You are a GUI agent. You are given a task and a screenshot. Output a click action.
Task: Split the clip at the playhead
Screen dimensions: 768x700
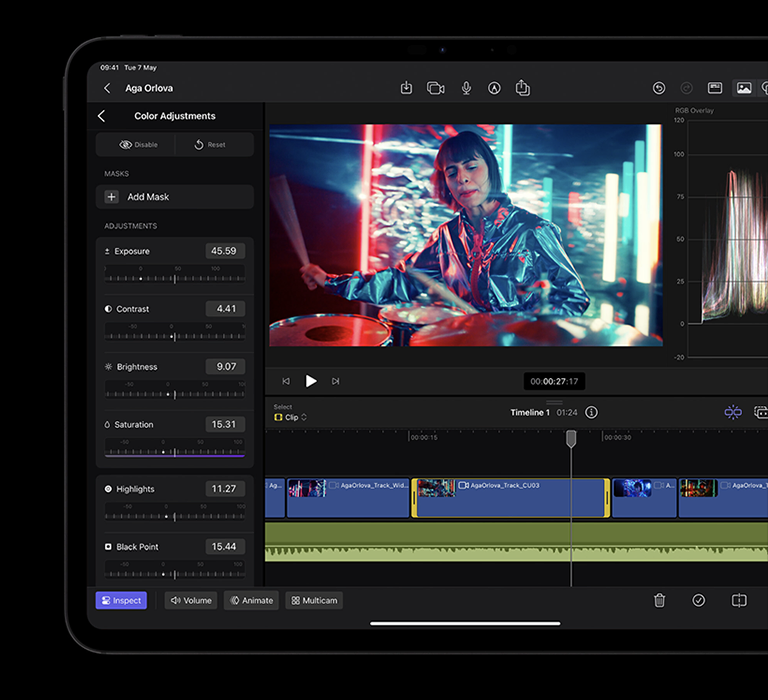point(739,601)
